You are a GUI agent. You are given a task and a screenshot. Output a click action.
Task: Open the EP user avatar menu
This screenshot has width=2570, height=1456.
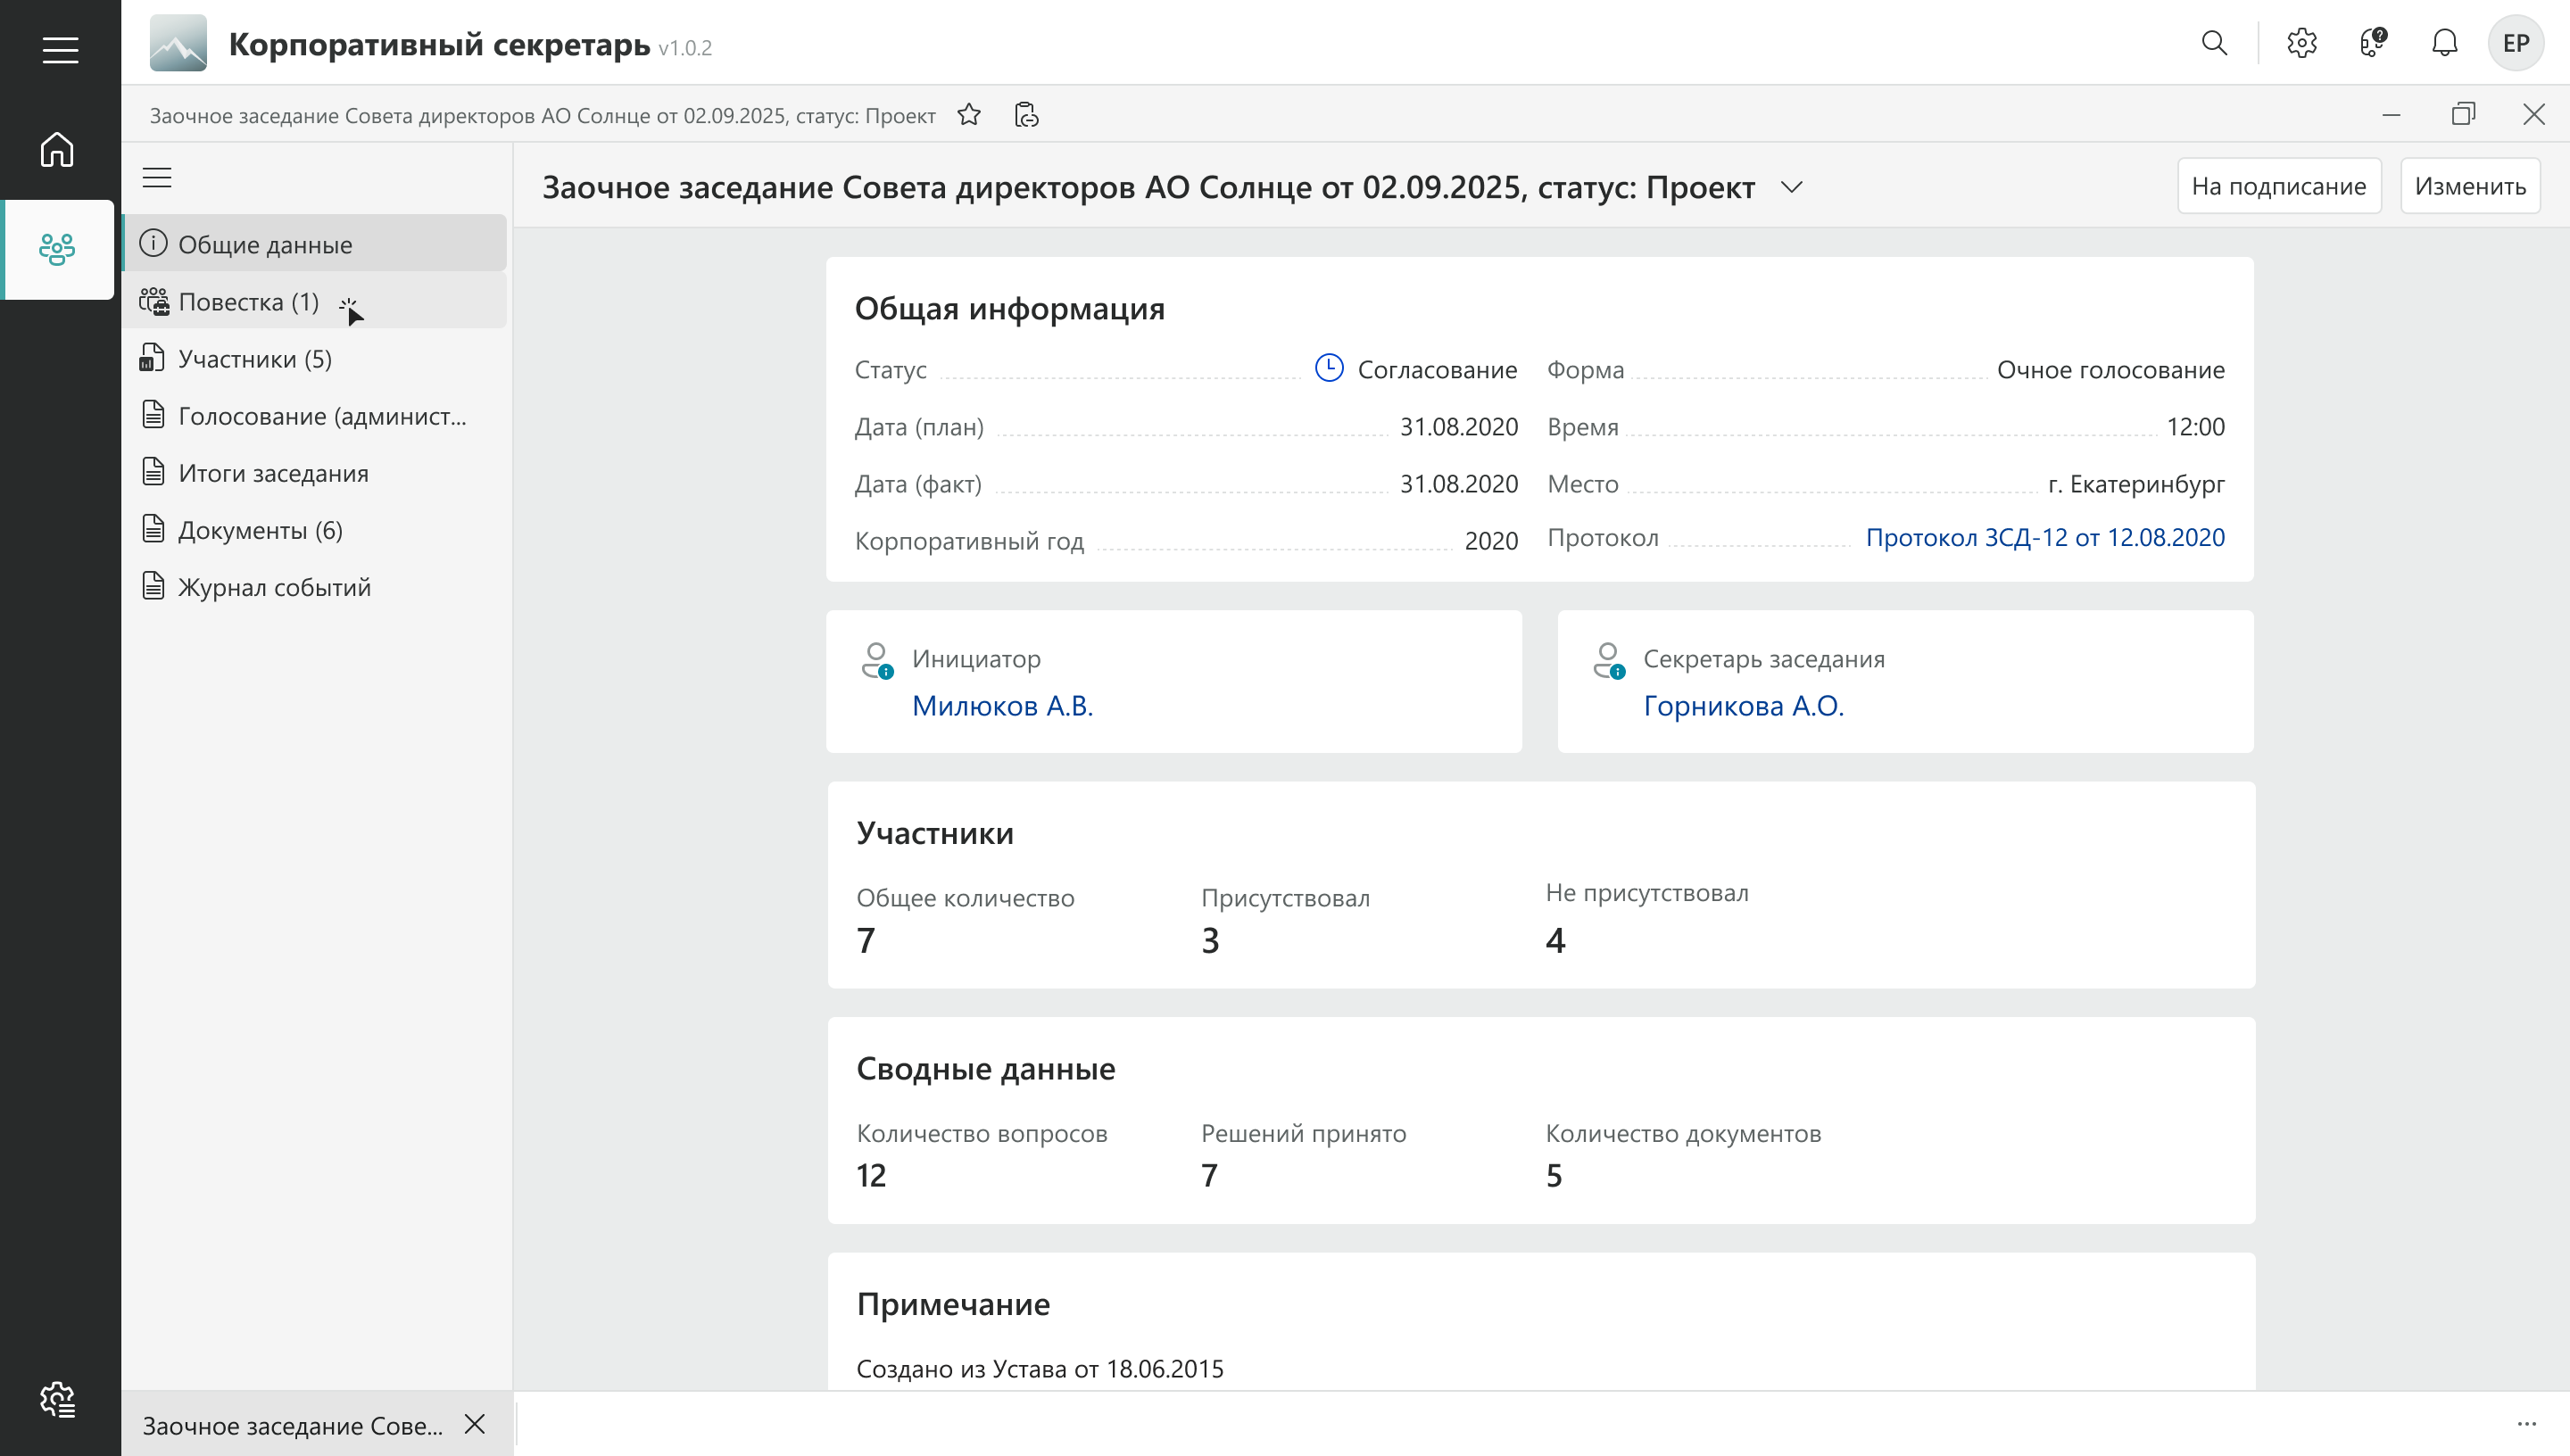point(2515,43)
